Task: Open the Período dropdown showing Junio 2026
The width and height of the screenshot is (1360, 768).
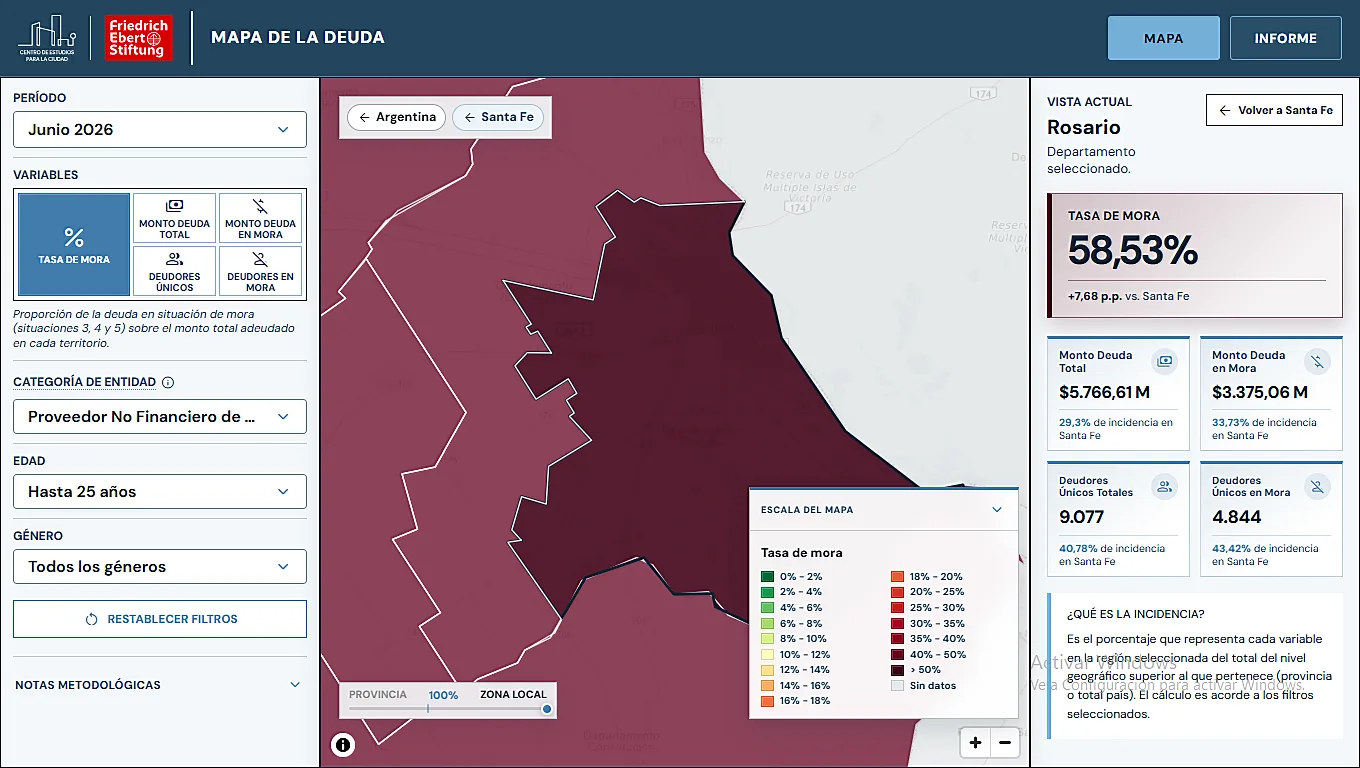Action: (160, 130)
